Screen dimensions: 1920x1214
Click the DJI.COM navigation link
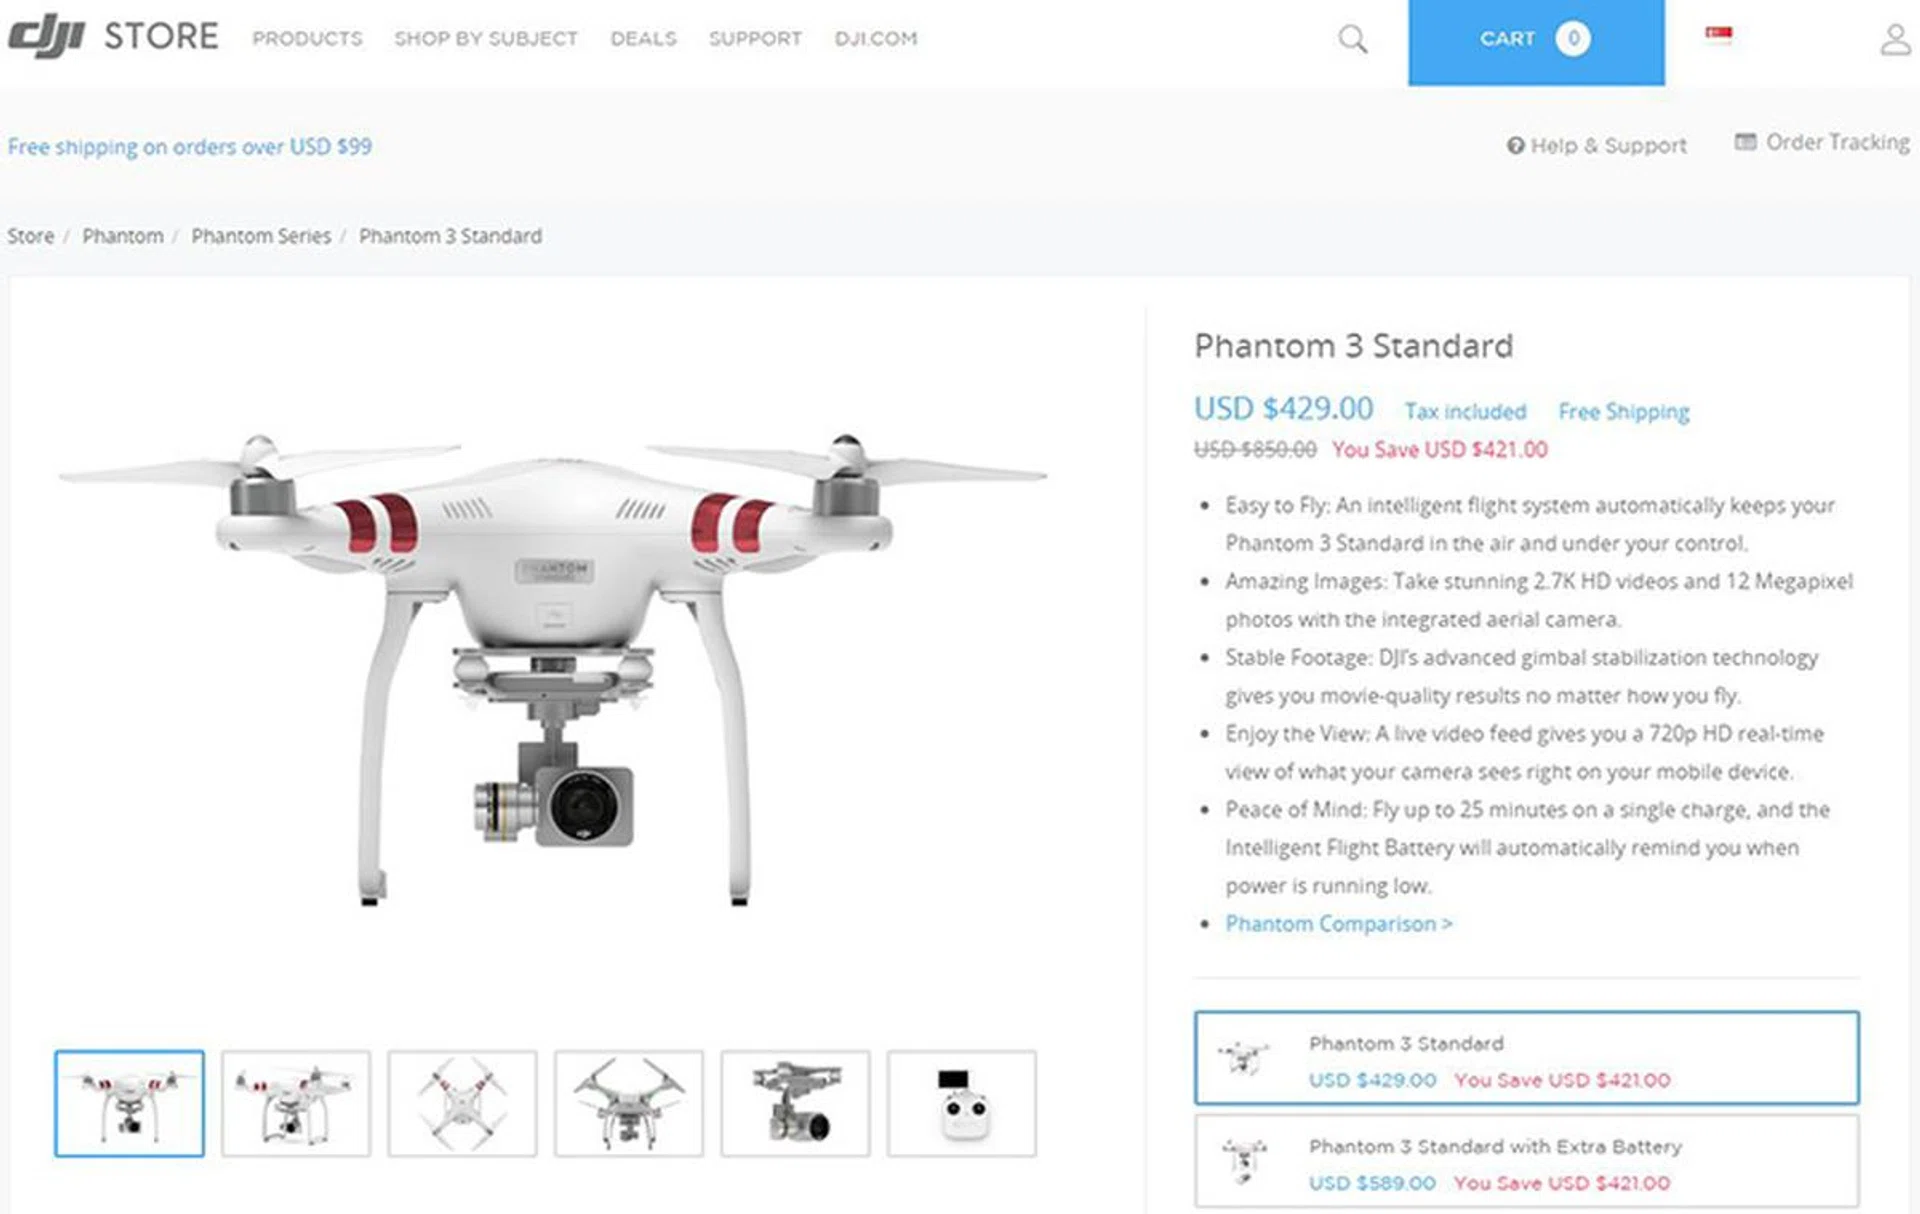pos(875,39)
